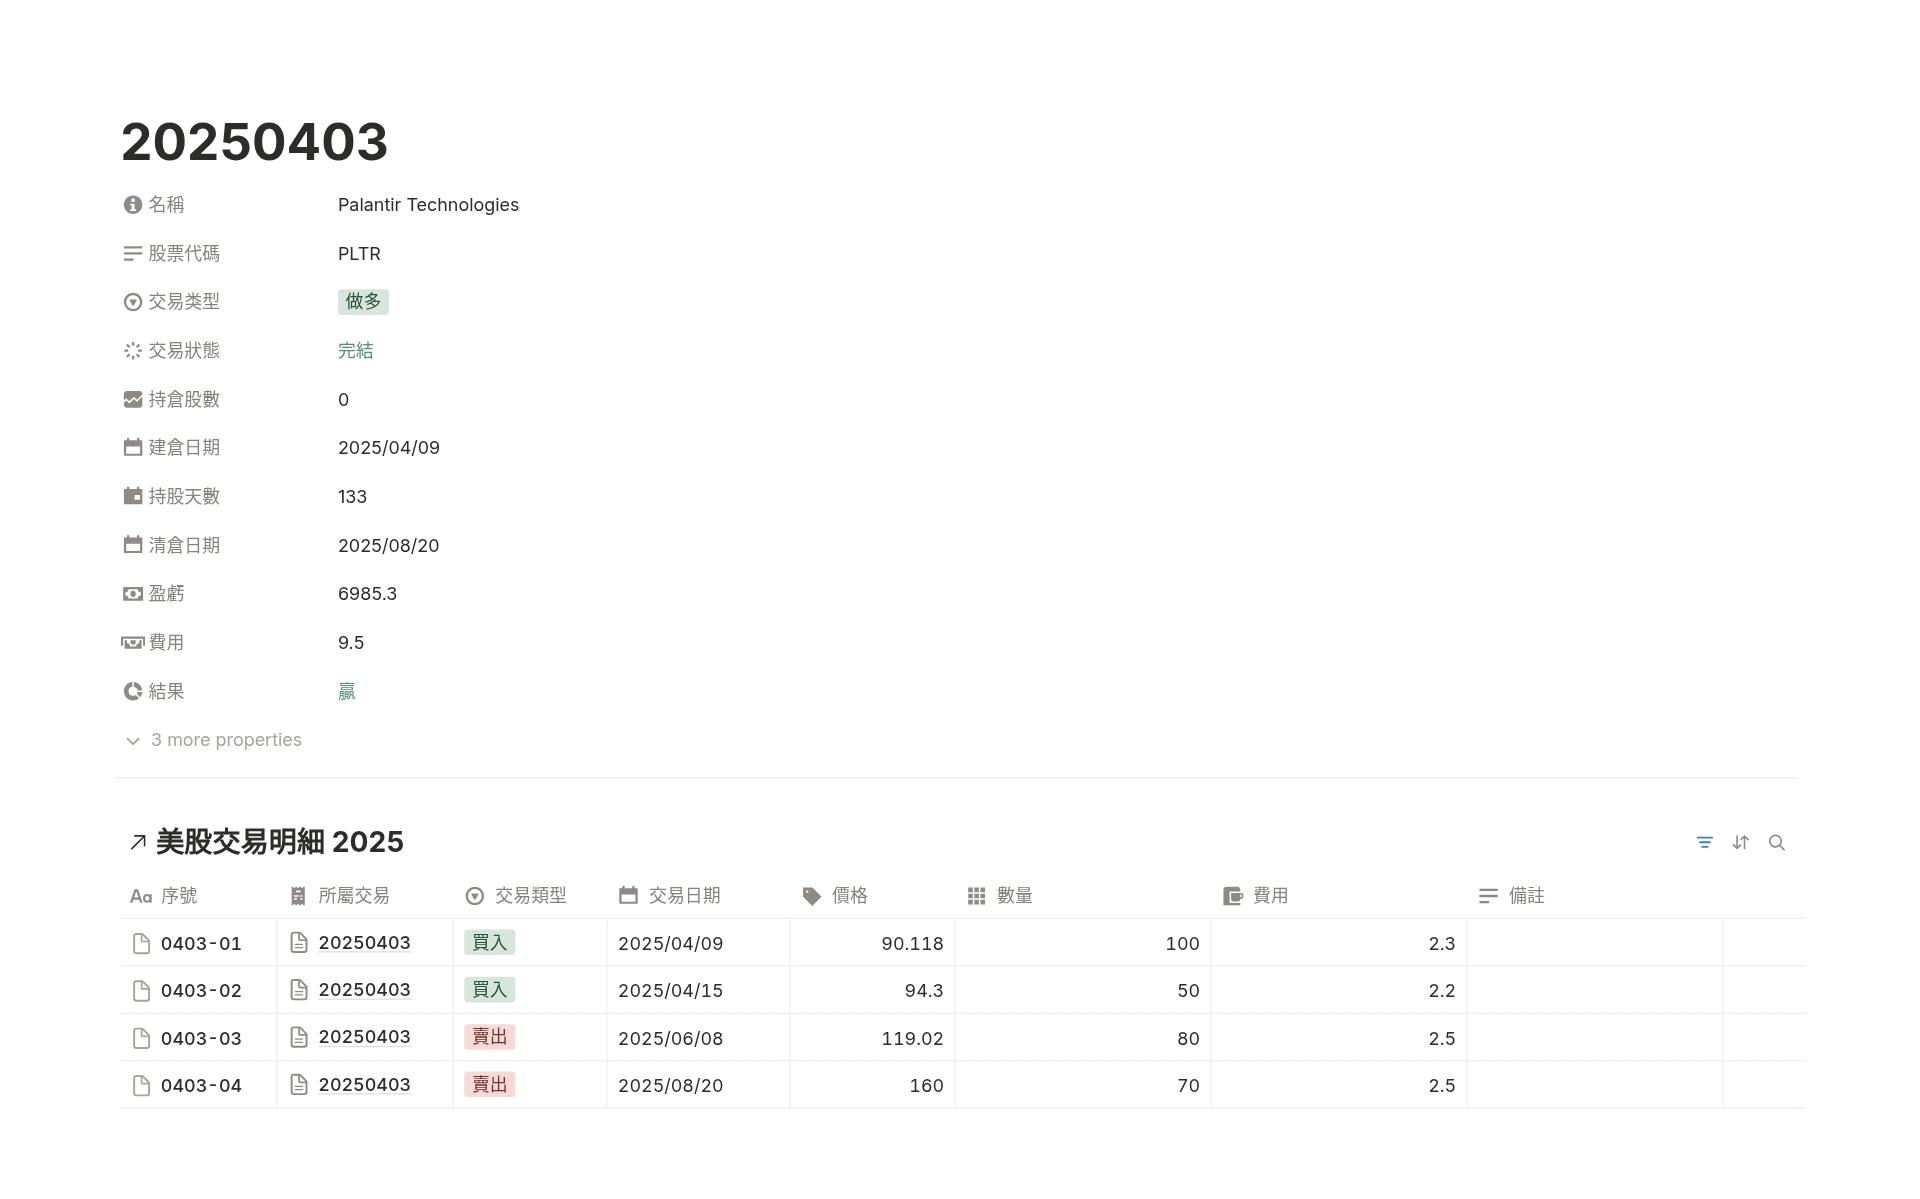Click the text lines icon beside 股票代碼
Image resolution: width=1920 pixels, height=1199 pixels.
point(133,254)
